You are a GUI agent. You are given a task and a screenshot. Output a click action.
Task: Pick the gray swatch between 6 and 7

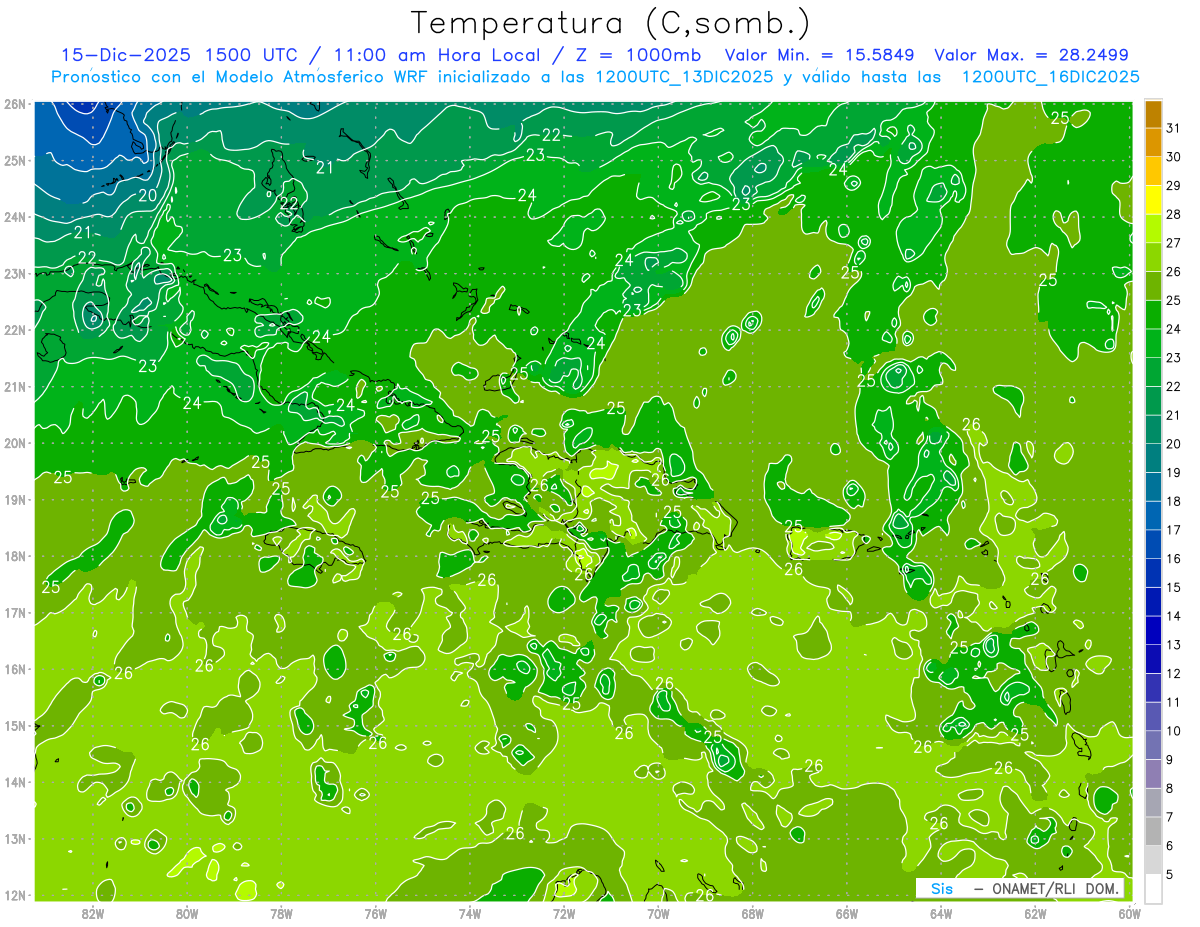1154,831
